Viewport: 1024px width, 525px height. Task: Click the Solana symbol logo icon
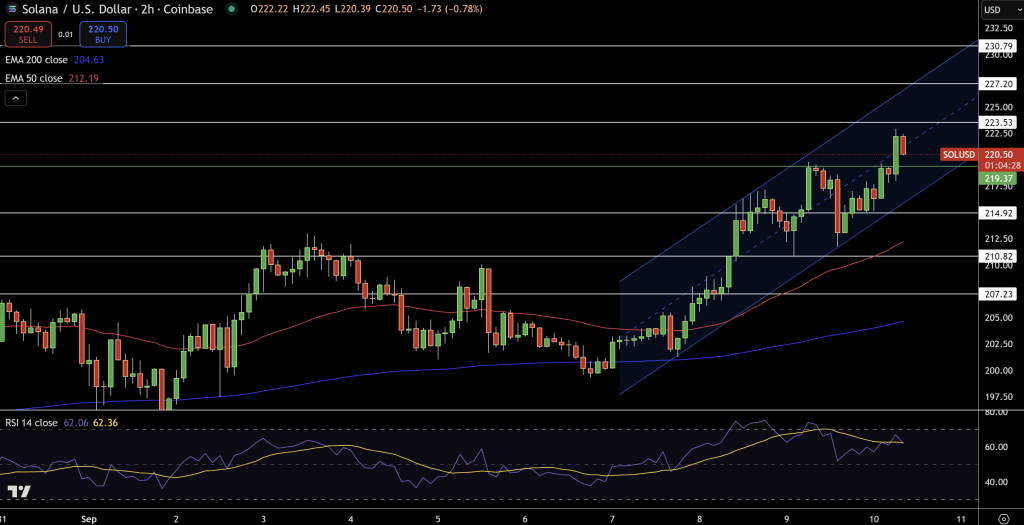coord(12,9)
